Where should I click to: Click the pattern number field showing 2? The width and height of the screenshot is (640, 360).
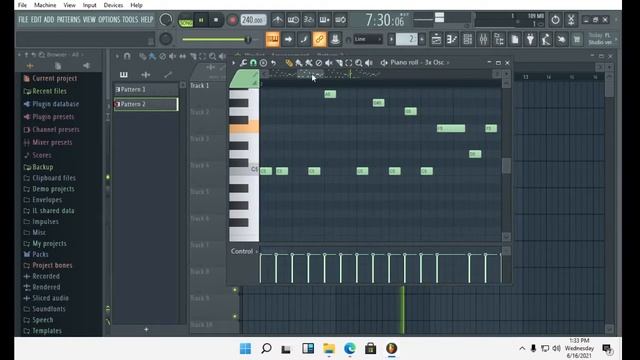point(407,39)
